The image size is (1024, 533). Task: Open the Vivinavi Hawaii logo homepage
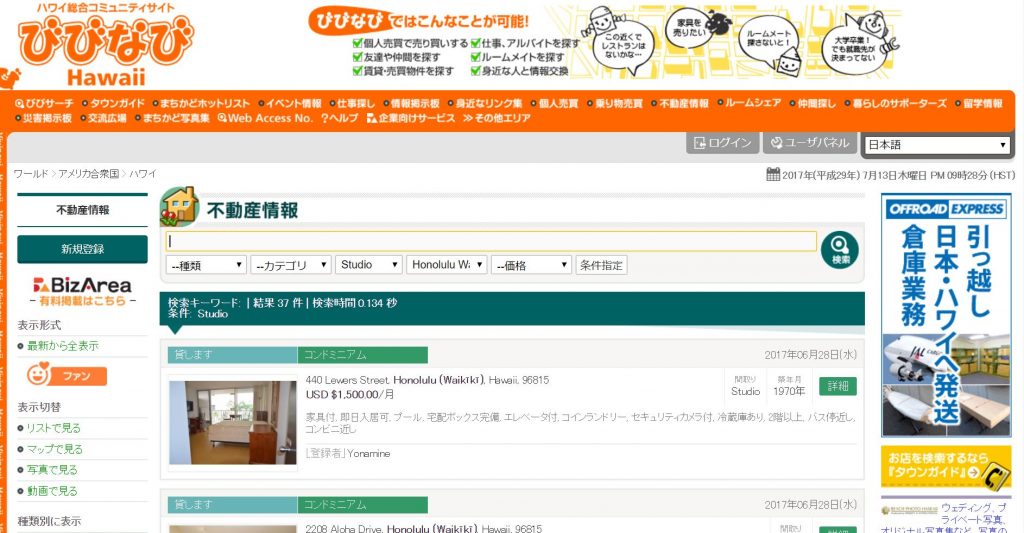104,46
